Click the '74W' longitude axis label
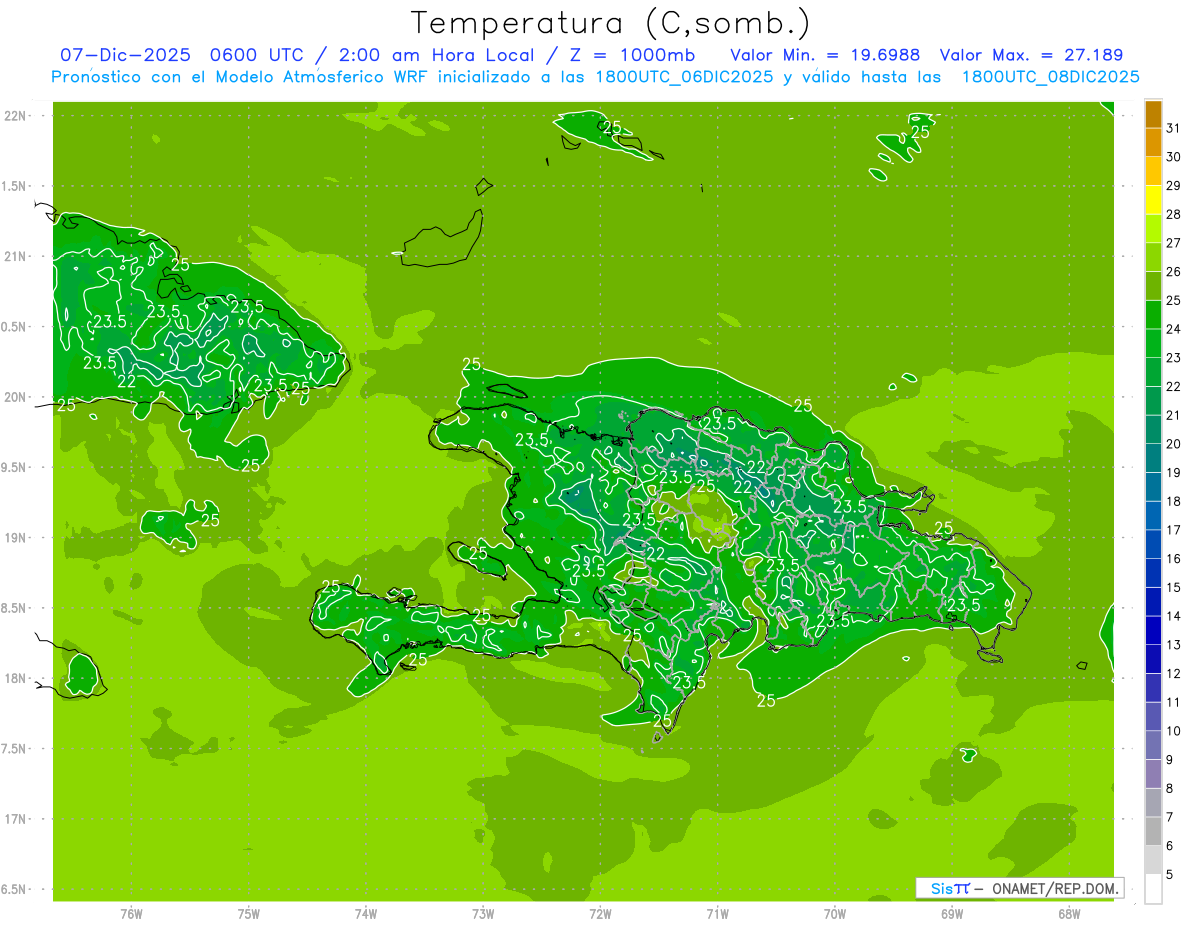This screenshot has width=1200, height=927. tap(366, 913)
